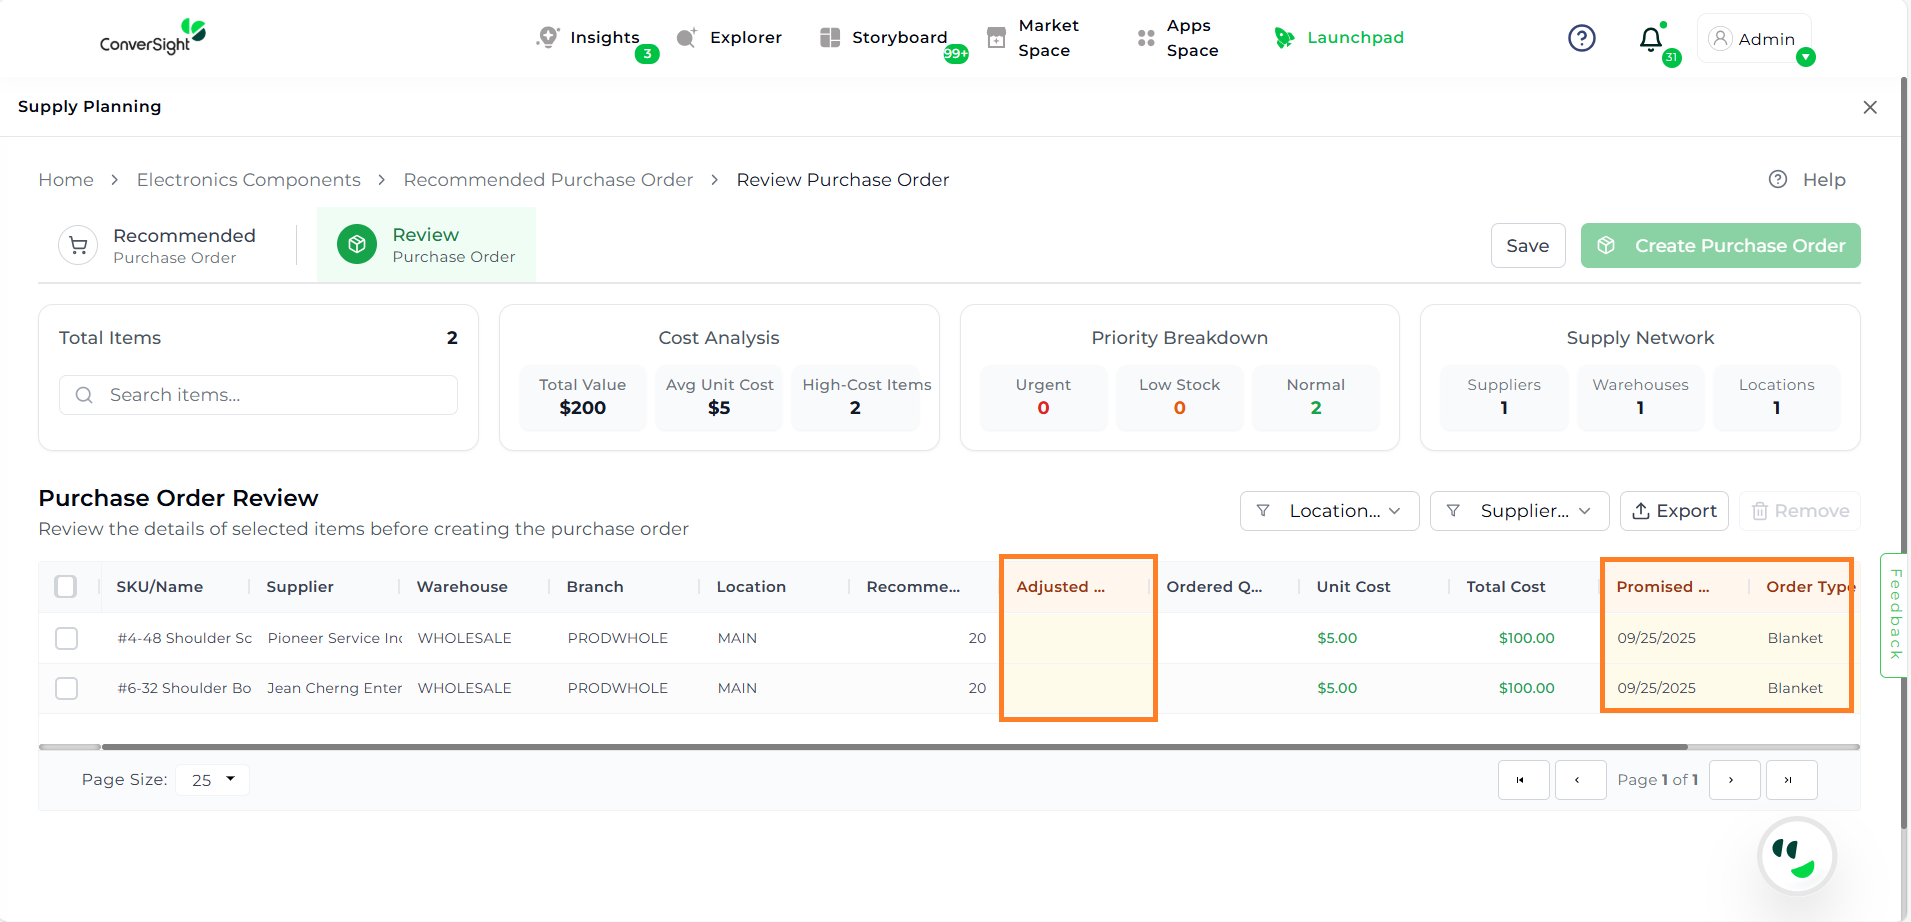Go to the last page of results
Screen dimensions: 1911x922
1790,780
